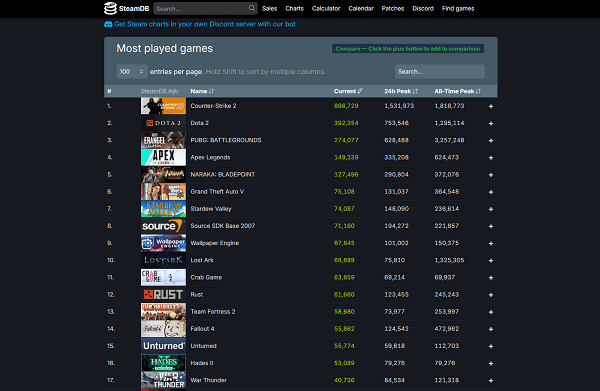Image resolution: width=600 pixels, height=391 pixels.
Task: Open Unturned logo thumbnail
Action: tap(163, 346)
